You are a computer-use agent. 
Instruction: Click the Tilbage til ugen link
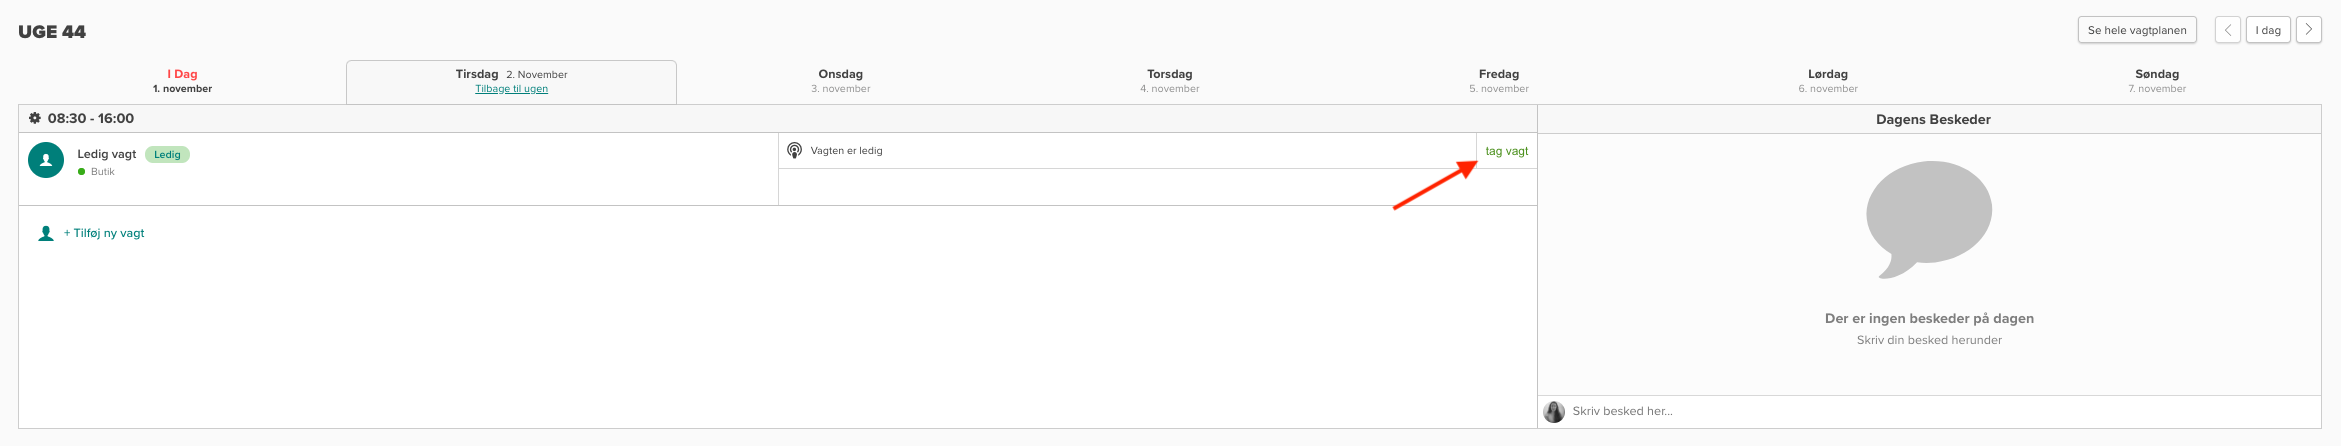tap(511, 89)
